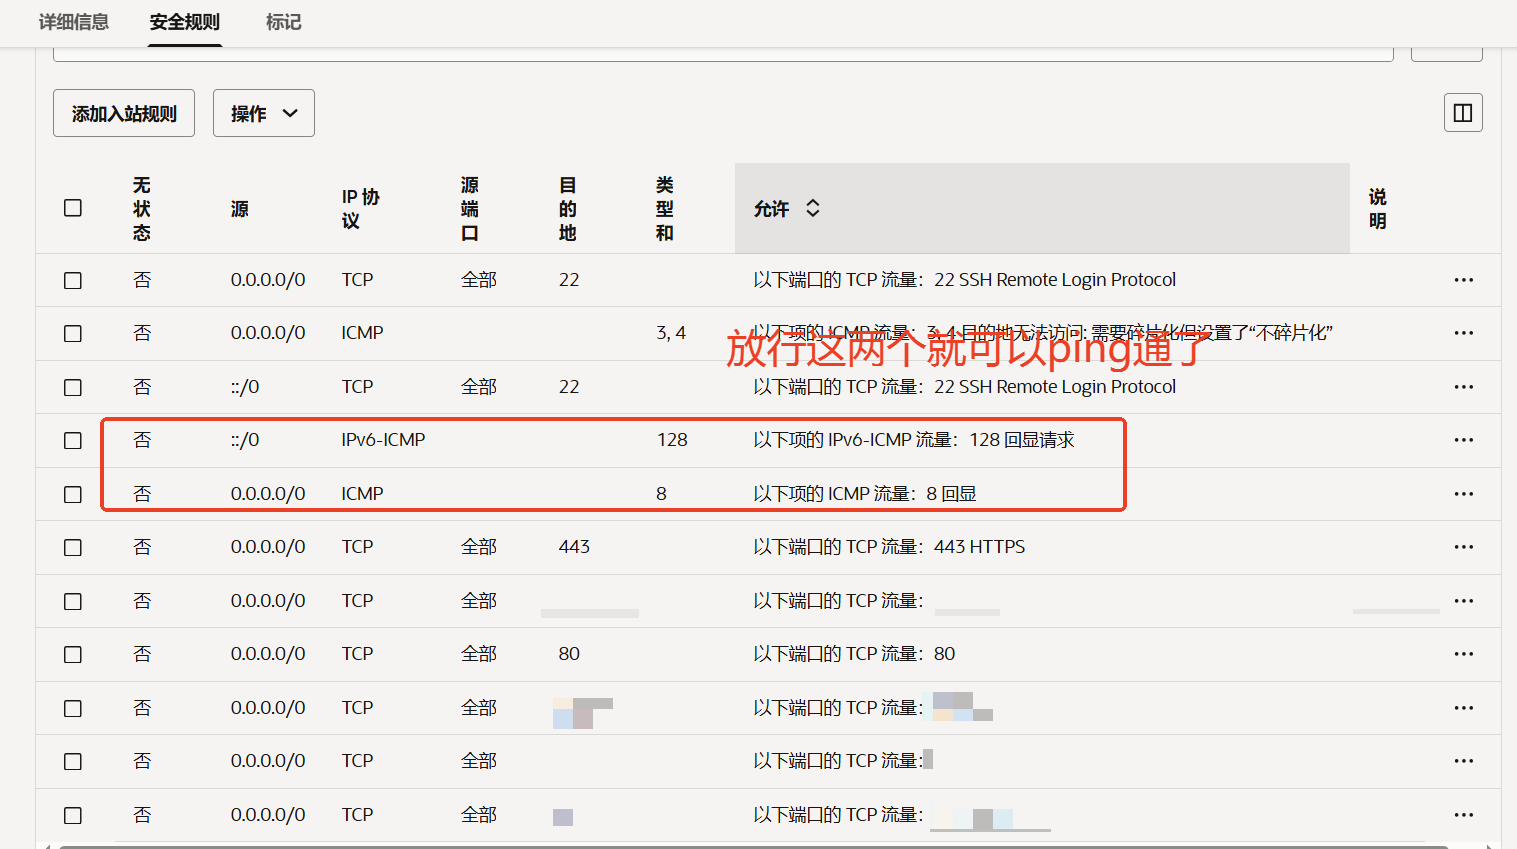The height and width of the screenshot is (849, 1517).
Task: Open three-dot menu for last TCP rule row
Action: point(1463,815)
